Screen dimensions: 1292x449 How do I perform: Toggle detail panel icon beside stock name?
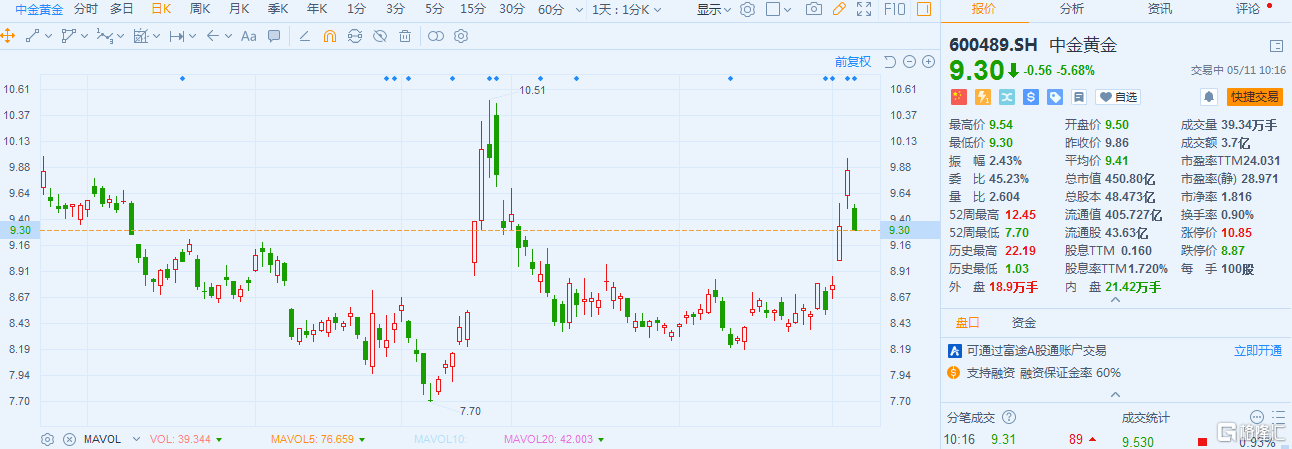pyautogui.click(x=1276, y=46)
